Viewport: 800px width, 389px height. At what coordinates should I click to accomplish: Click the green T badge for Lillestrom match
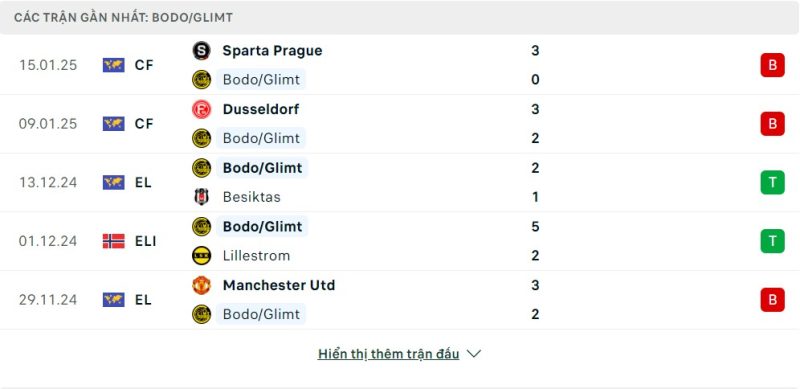772,241
